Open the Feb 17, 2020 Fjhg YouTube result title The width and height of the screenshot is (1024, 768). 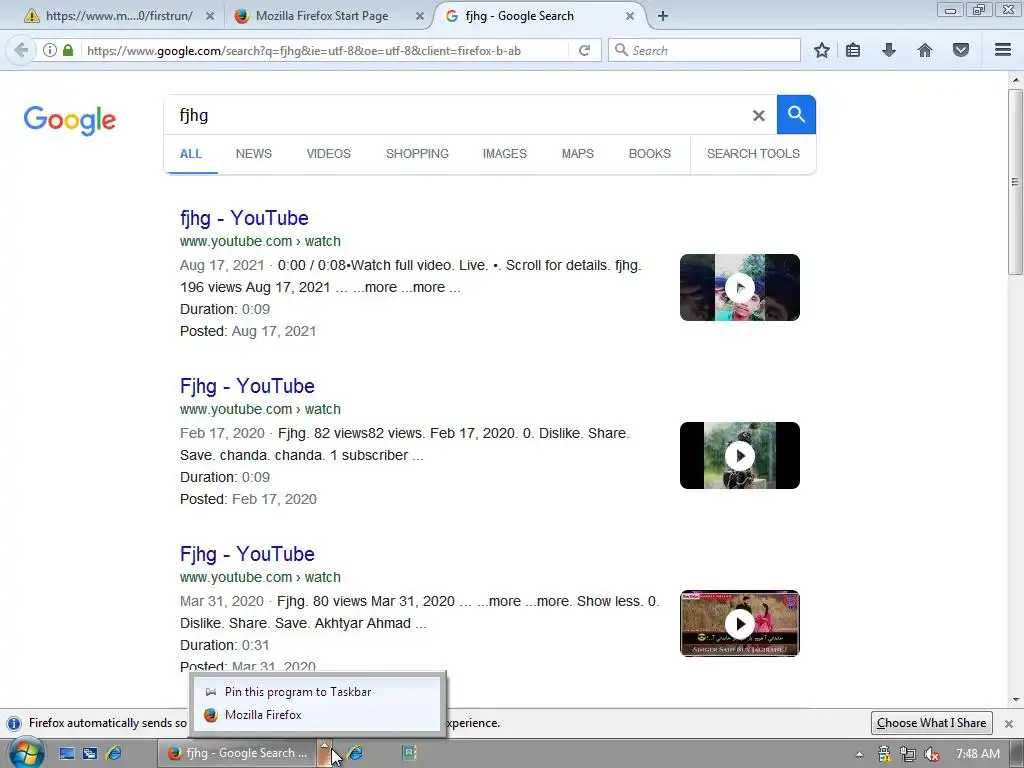[247, 386]
